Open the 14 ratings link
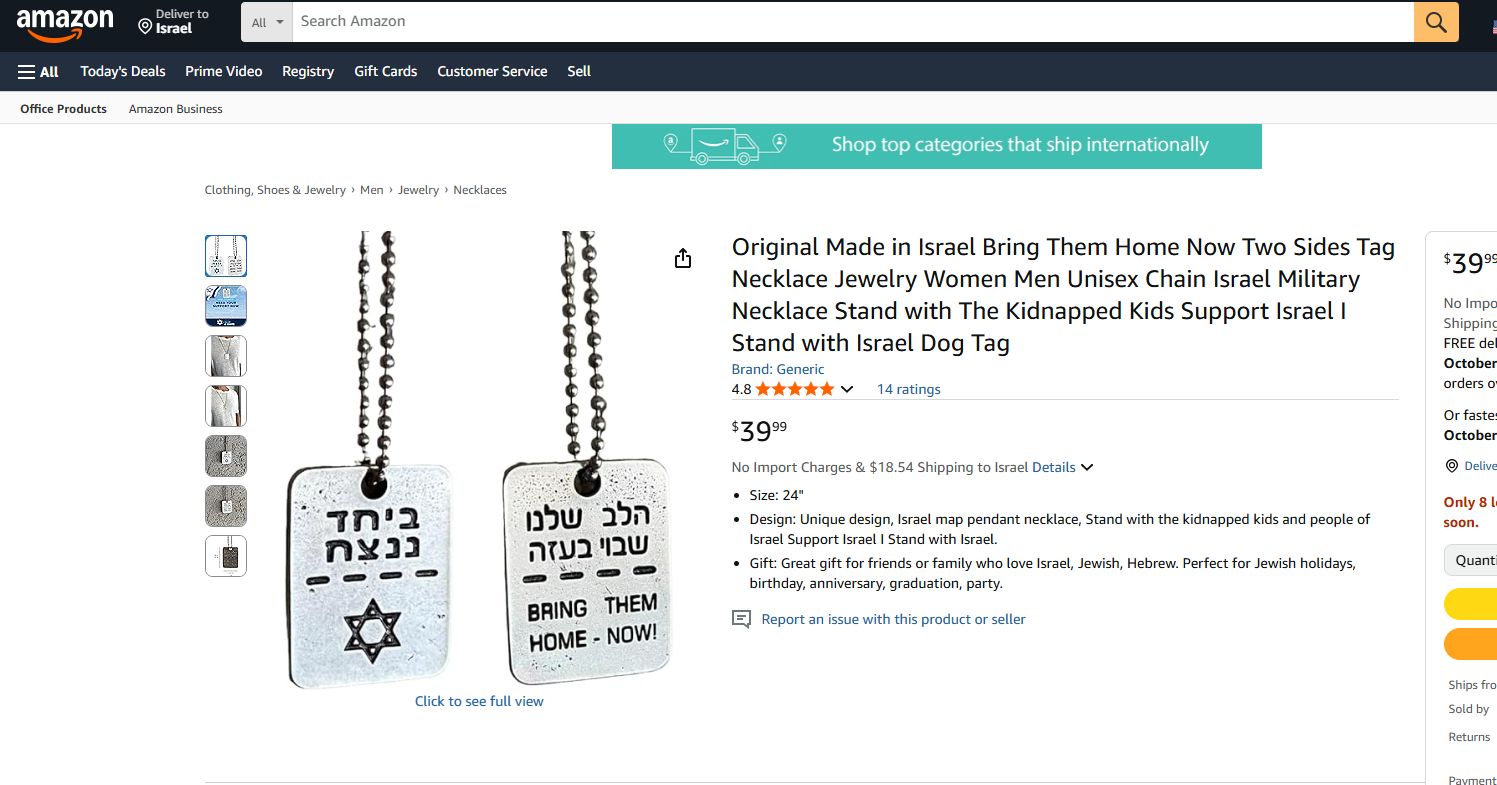The width and height of the screenshot is (1497, 785). pyautogui.click(x=908, y=389)
